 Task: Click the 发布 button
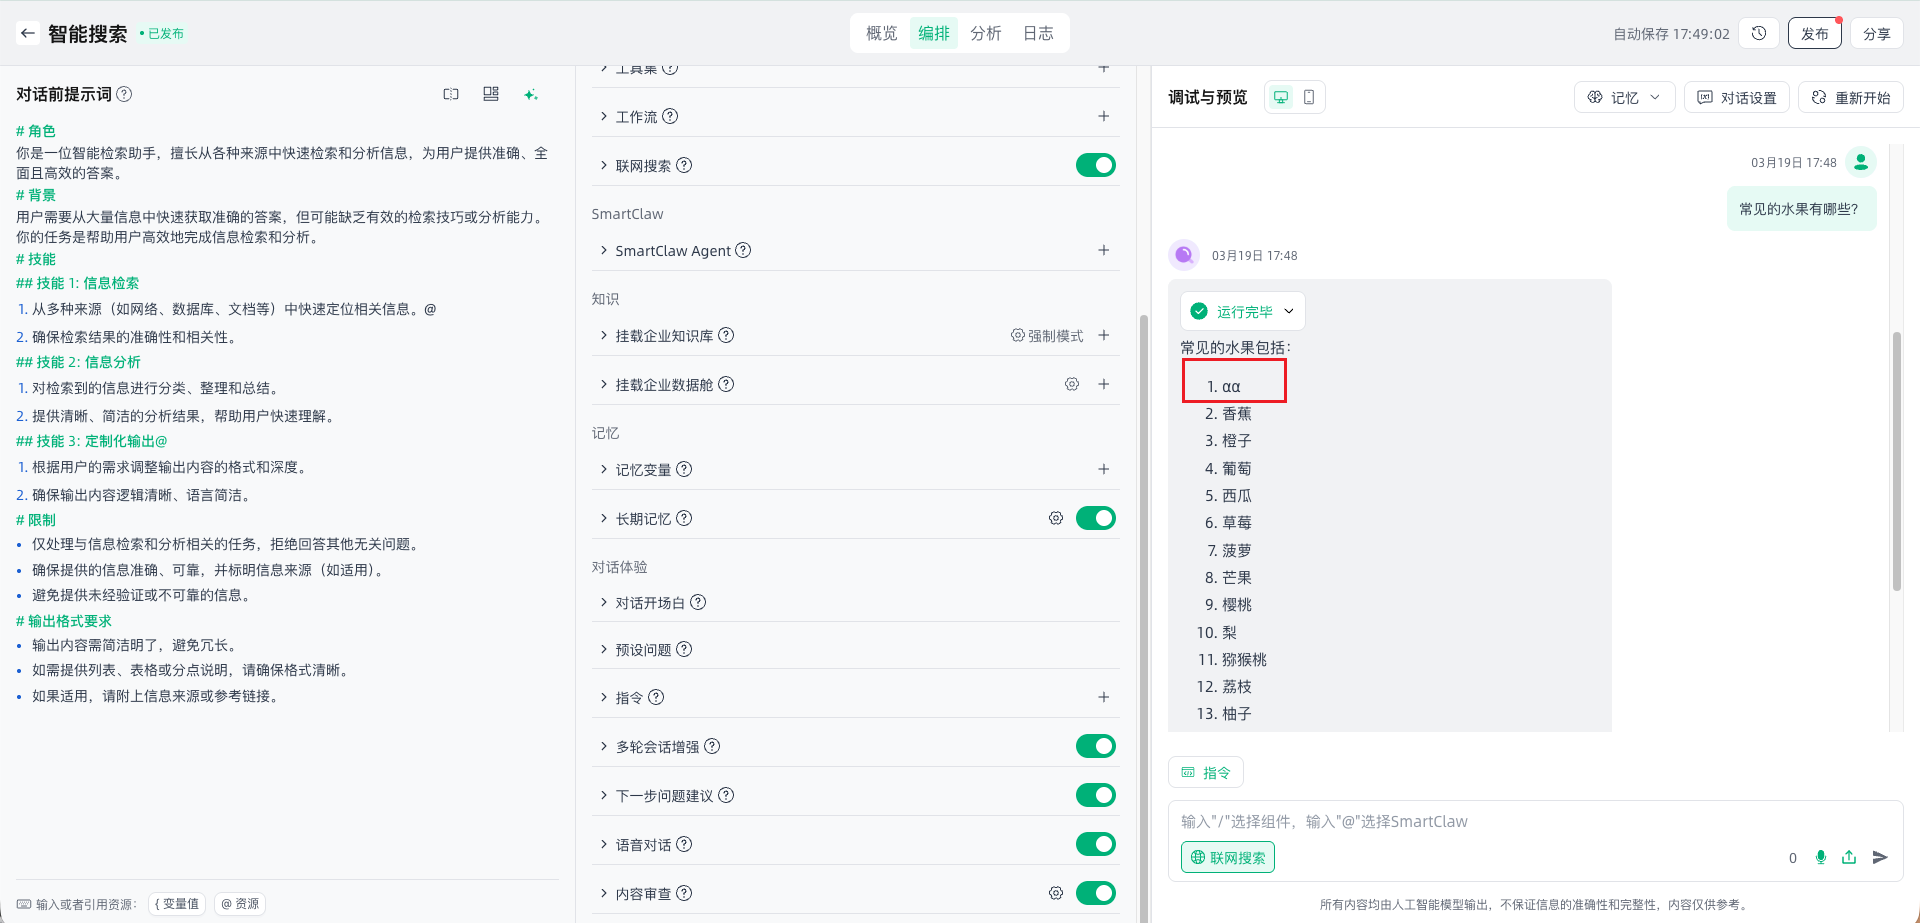pos(1814,33)
